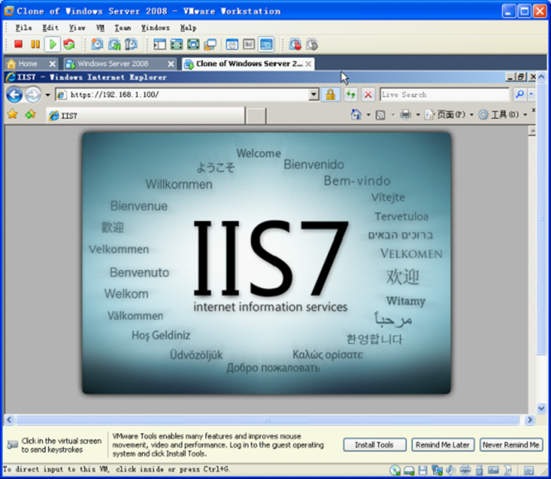Activate Unity mode toolbar icon

[210, 44]
